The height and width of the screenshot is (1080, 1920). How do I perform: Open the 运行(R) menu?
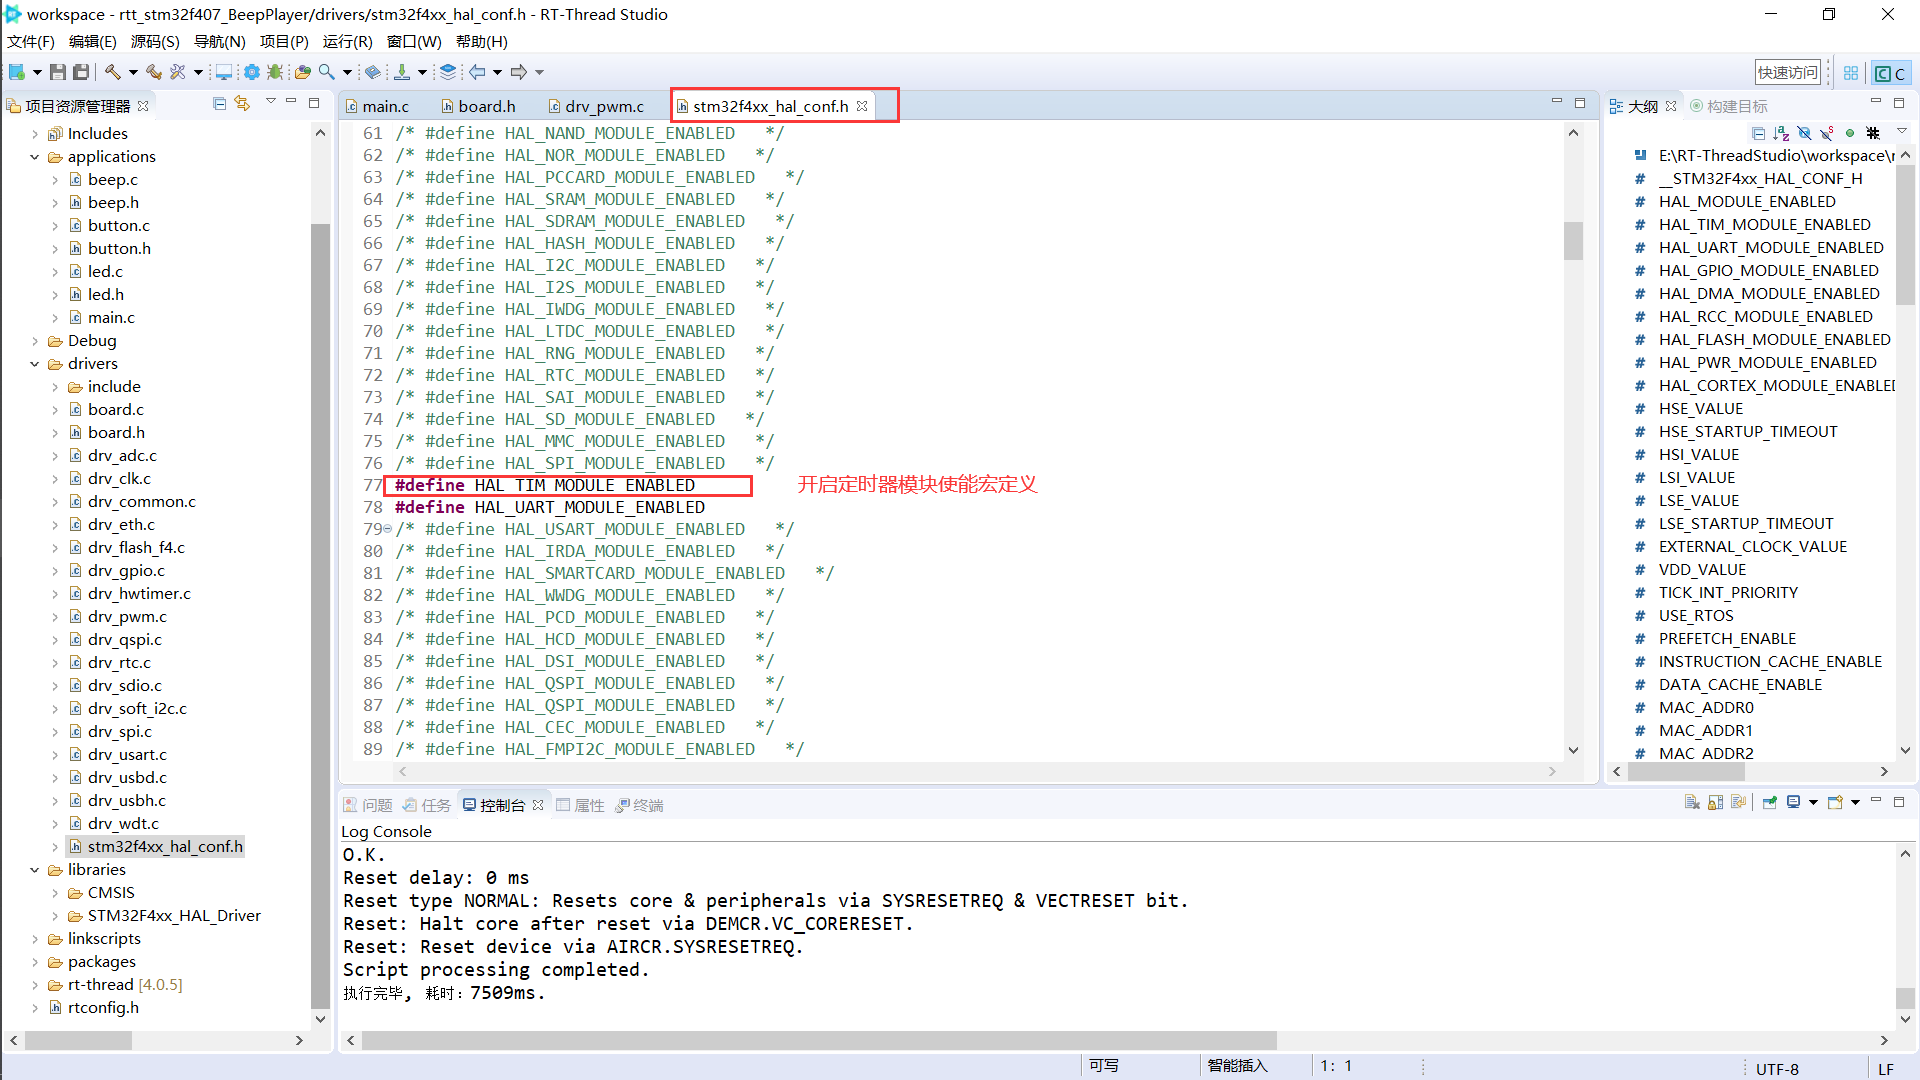click(x=346, y=41)
